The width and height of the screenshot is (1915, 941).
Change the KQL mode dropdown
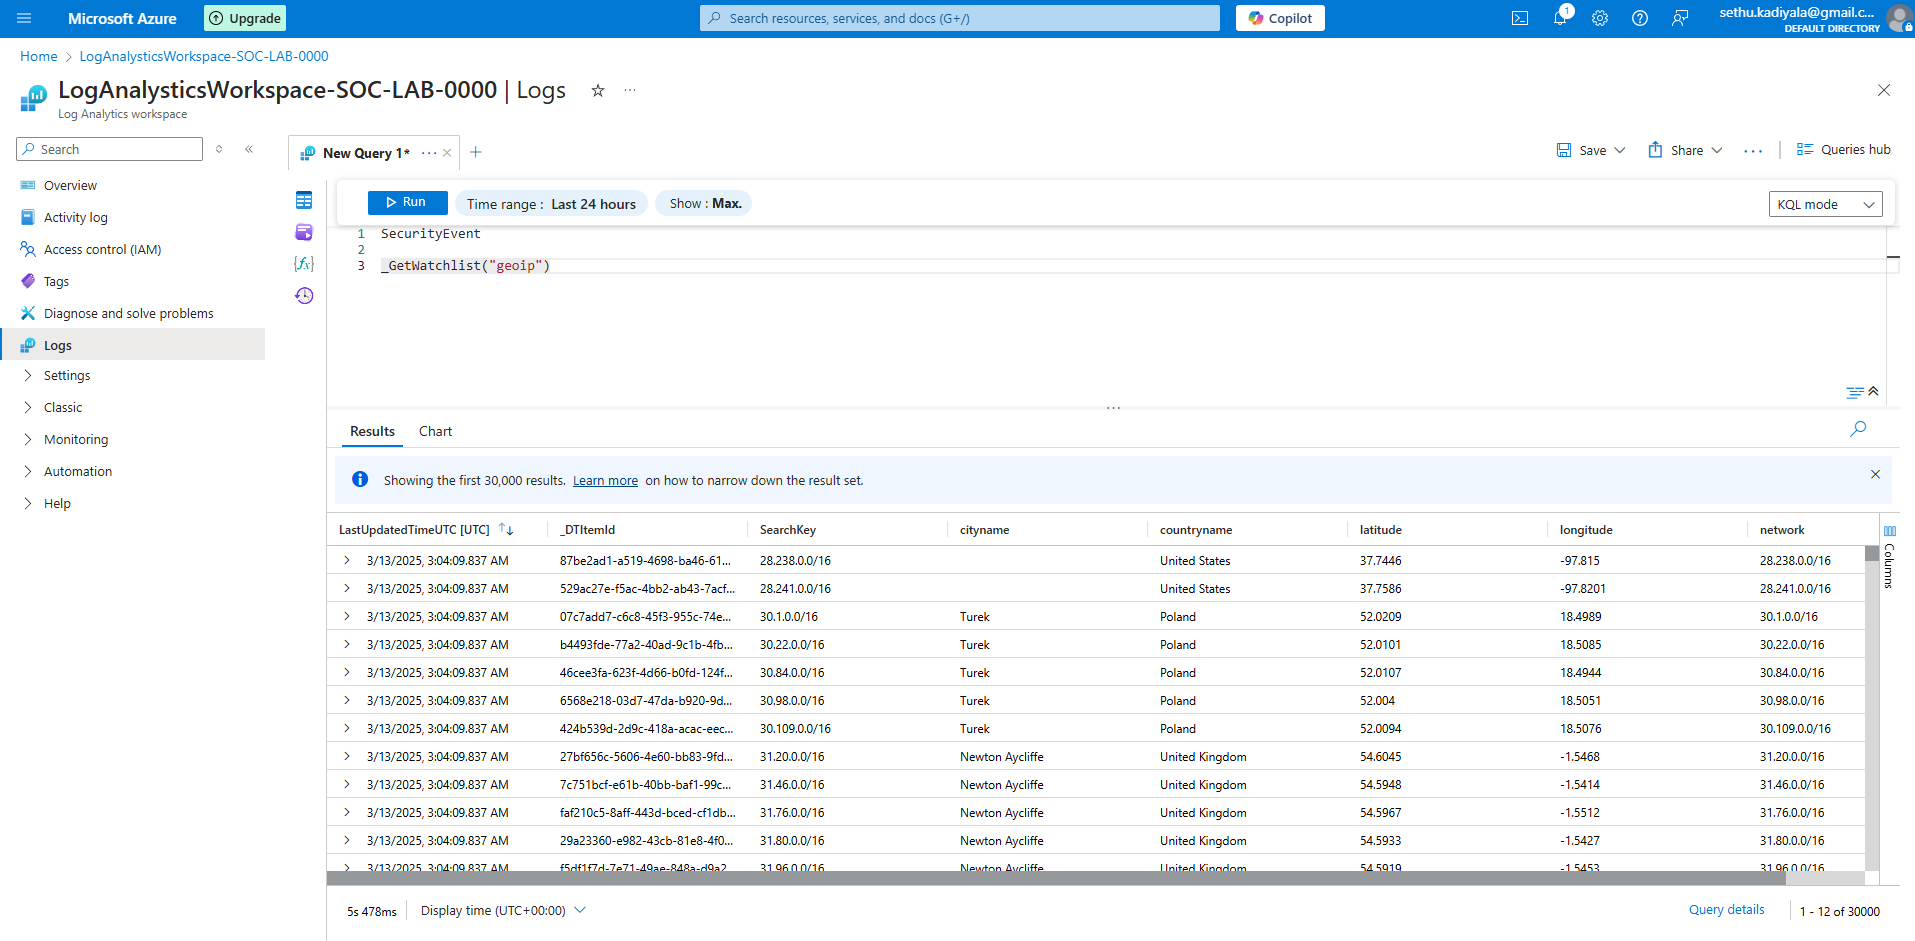point(1825,204)
